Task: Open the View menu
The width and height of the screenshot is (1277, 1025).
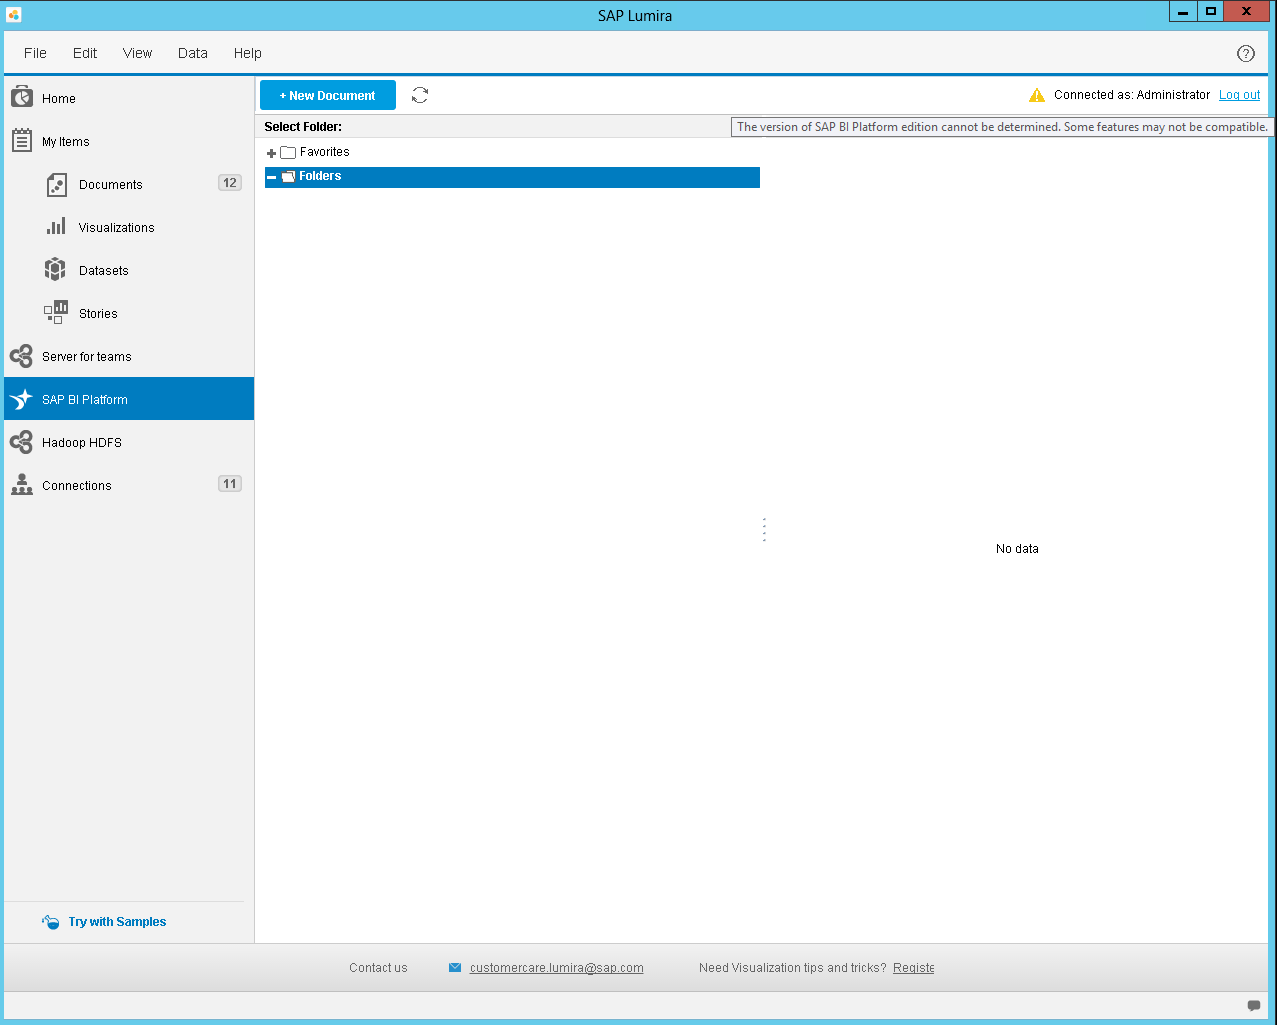Action: 137,53
